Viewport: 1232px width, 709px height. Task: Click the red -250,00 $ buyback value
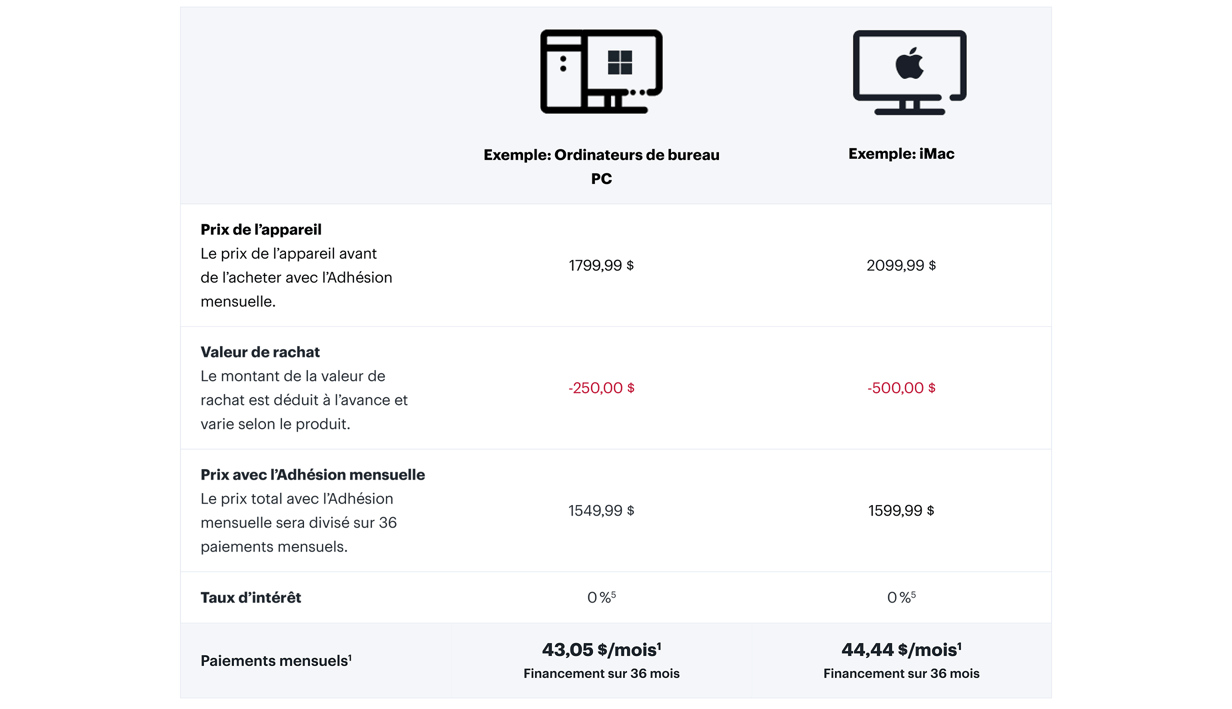click(x=601, y=388)
